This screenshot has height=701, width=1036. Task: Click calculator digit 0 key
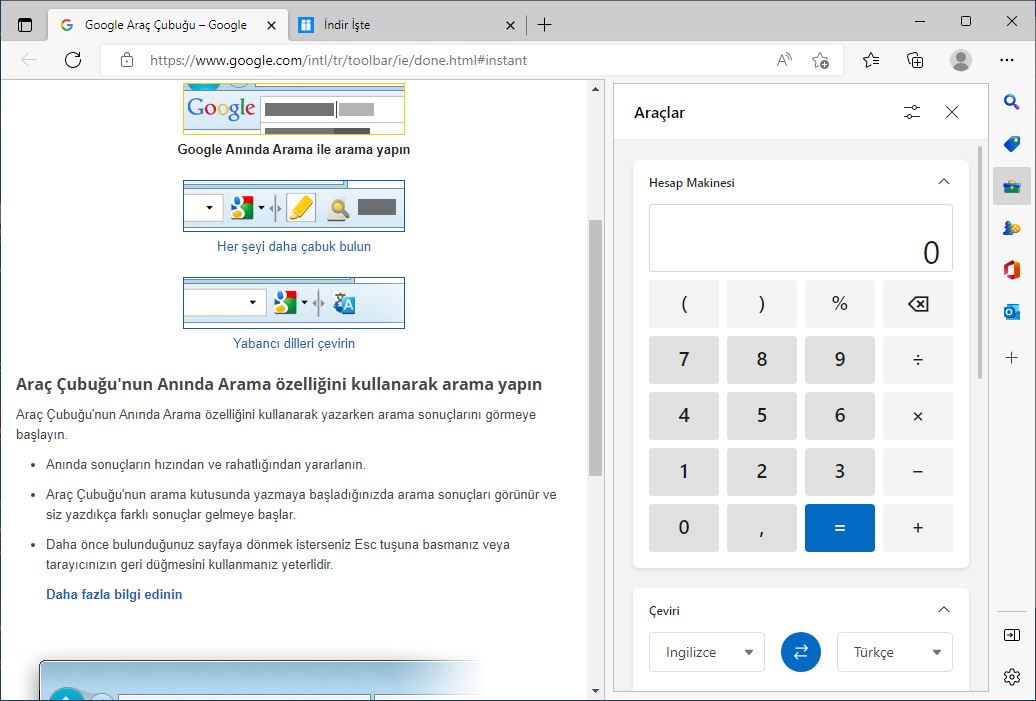coord(684,528)
